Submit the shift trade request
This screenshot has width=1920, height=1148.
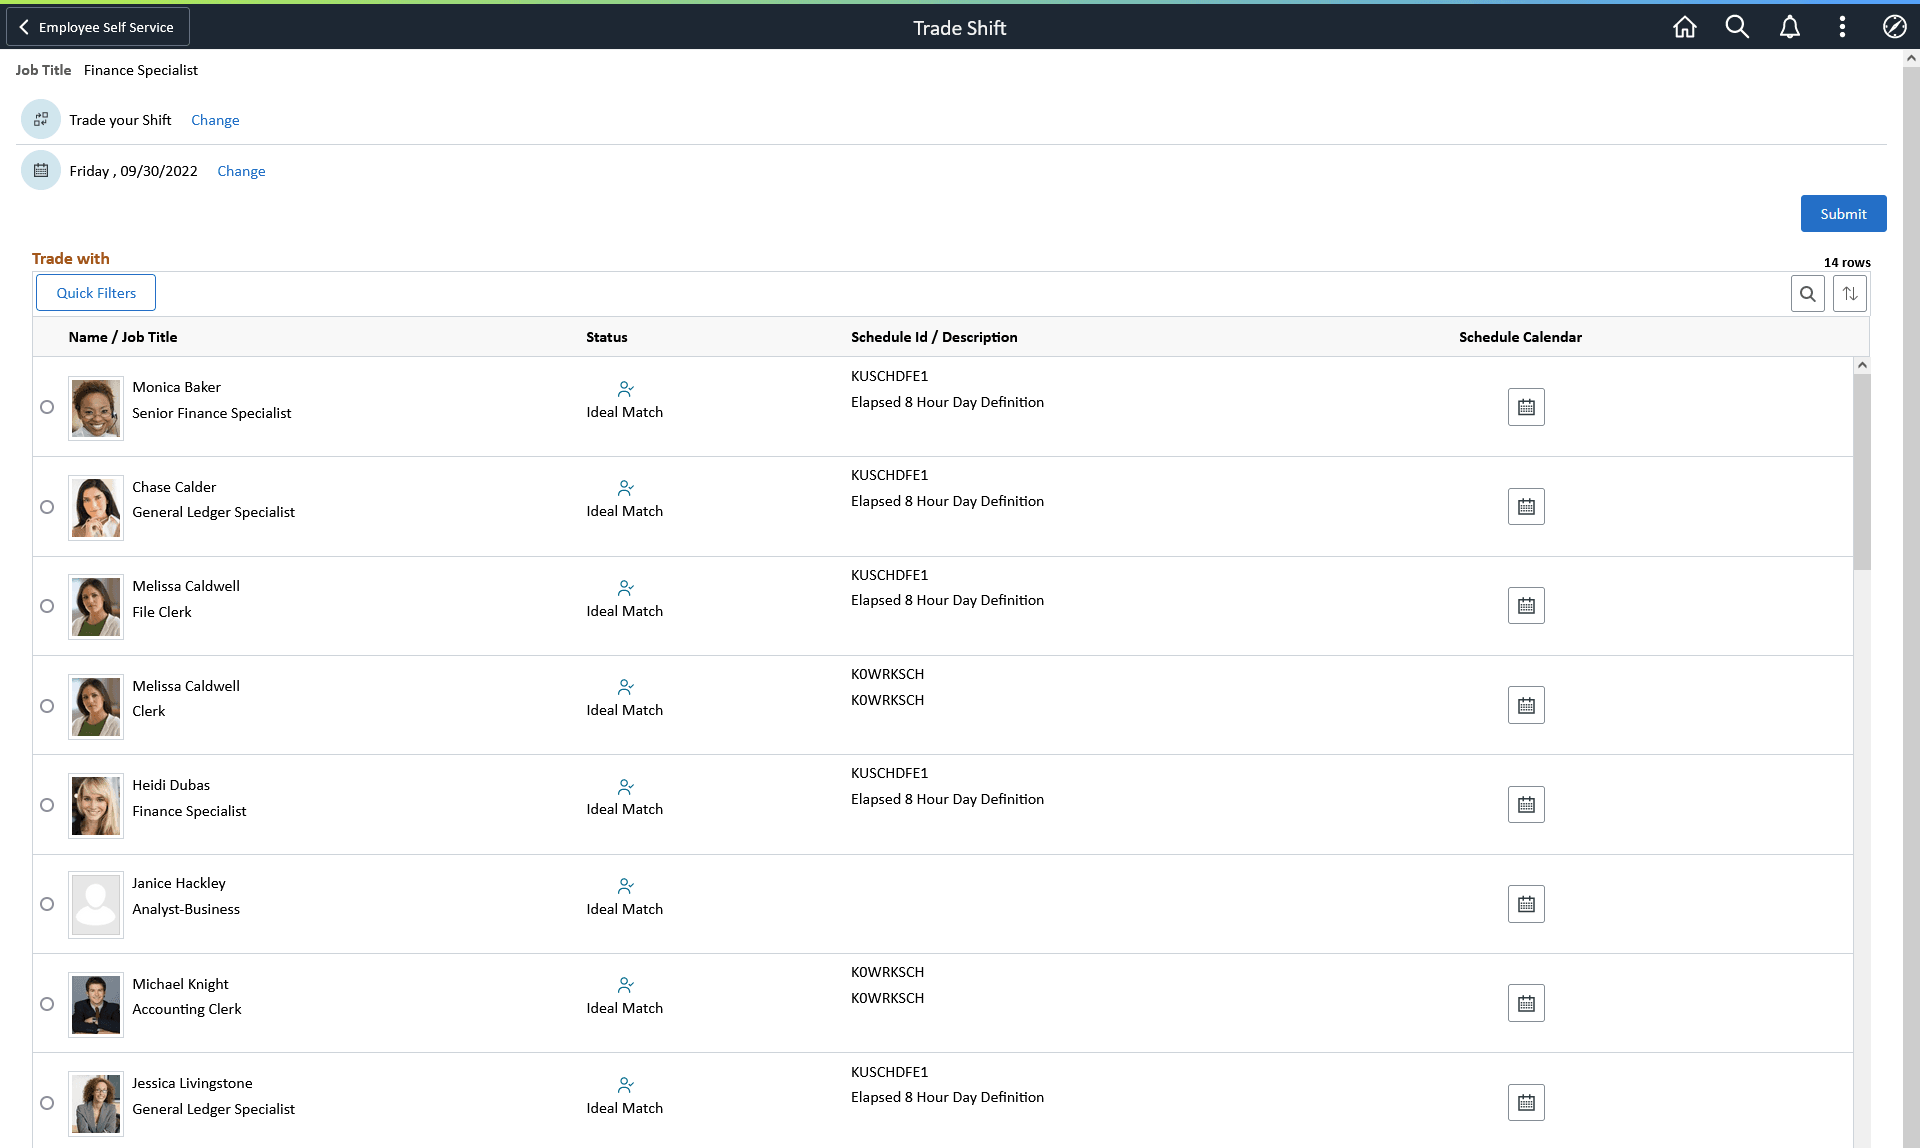click(1843, 214)
